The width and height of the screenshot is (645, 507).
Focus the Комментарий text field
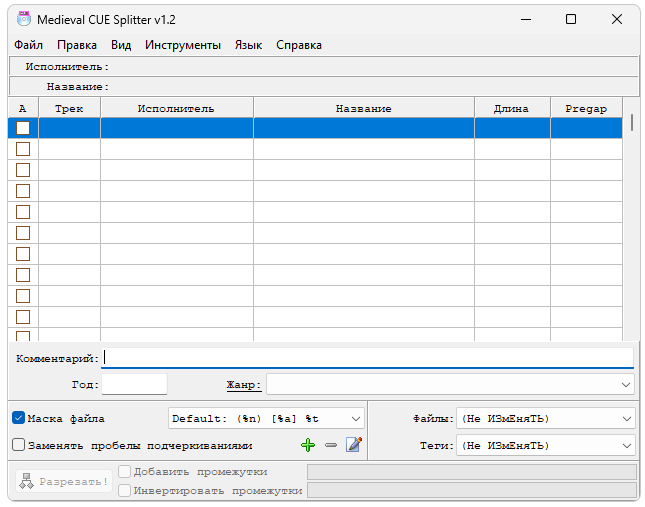[x=367, y=358]
